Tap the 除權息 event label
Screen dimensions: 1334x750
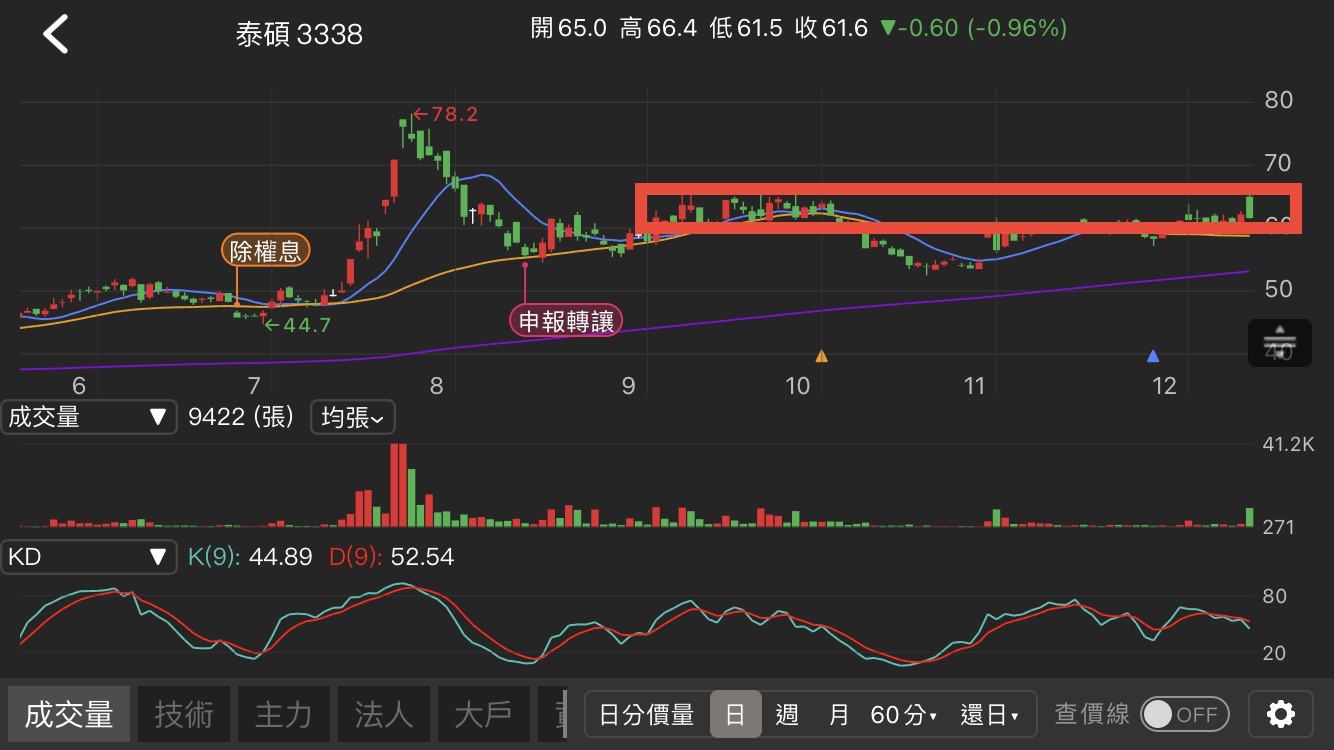266,250
